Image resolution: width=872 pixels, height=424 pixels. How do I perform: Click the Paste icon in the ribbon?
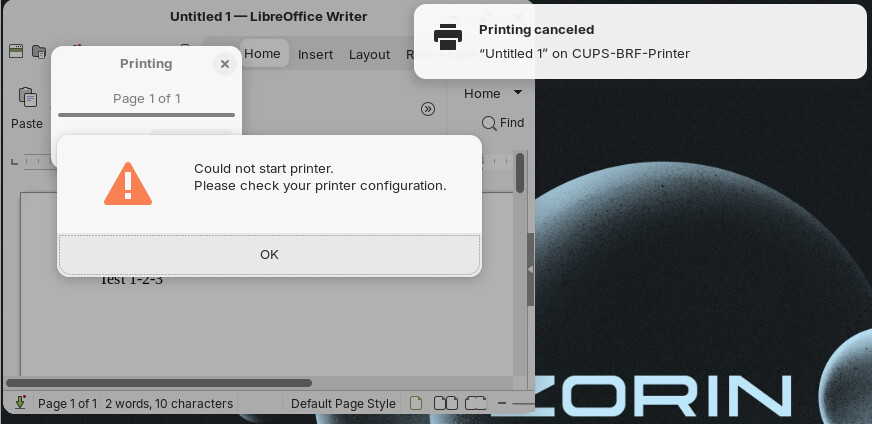click(x=27, y=99)
